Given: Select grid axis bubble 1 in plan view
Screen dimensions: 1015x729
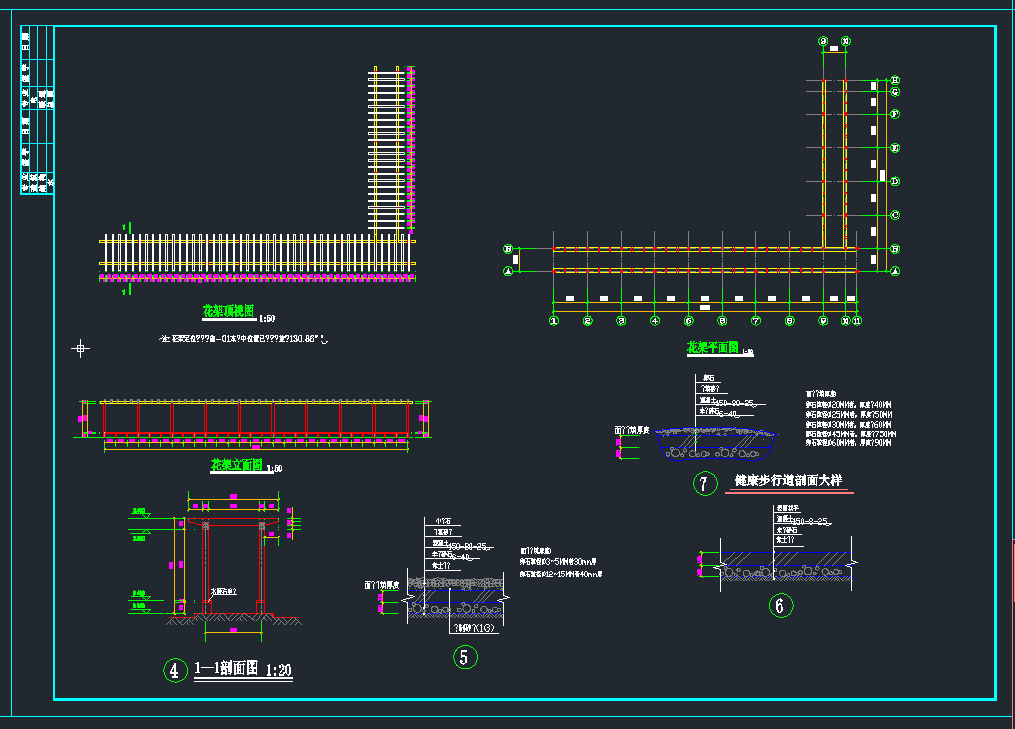Looking at the screenshot, I should point(554,321).
